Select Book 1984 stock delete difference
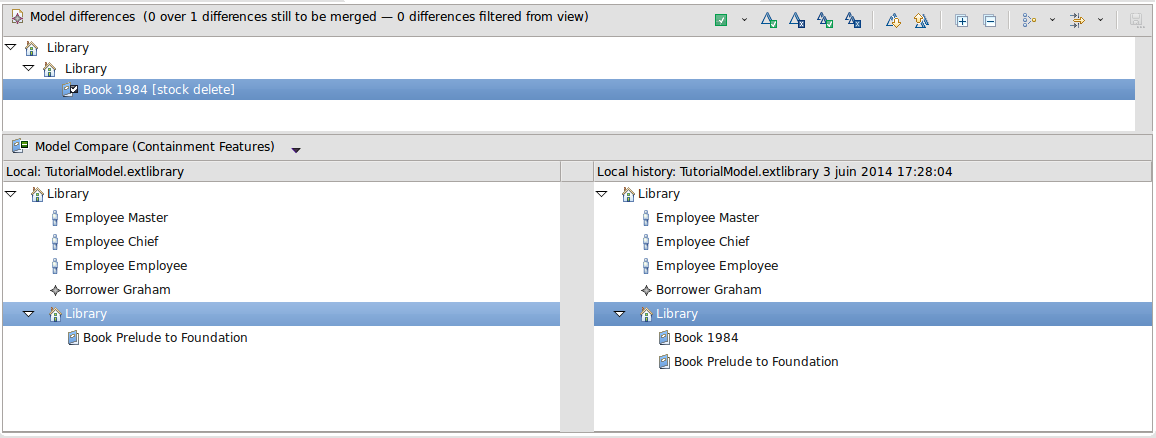This screenshot has width=1156, height=438. 158,90
